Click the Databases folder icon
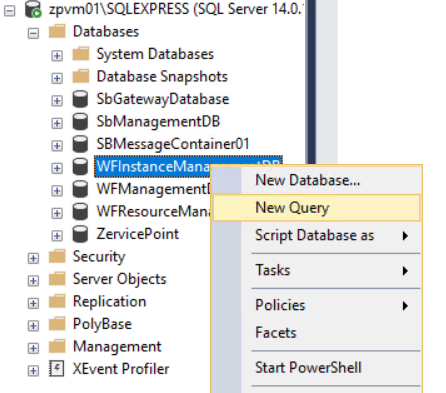 (57, 32)
